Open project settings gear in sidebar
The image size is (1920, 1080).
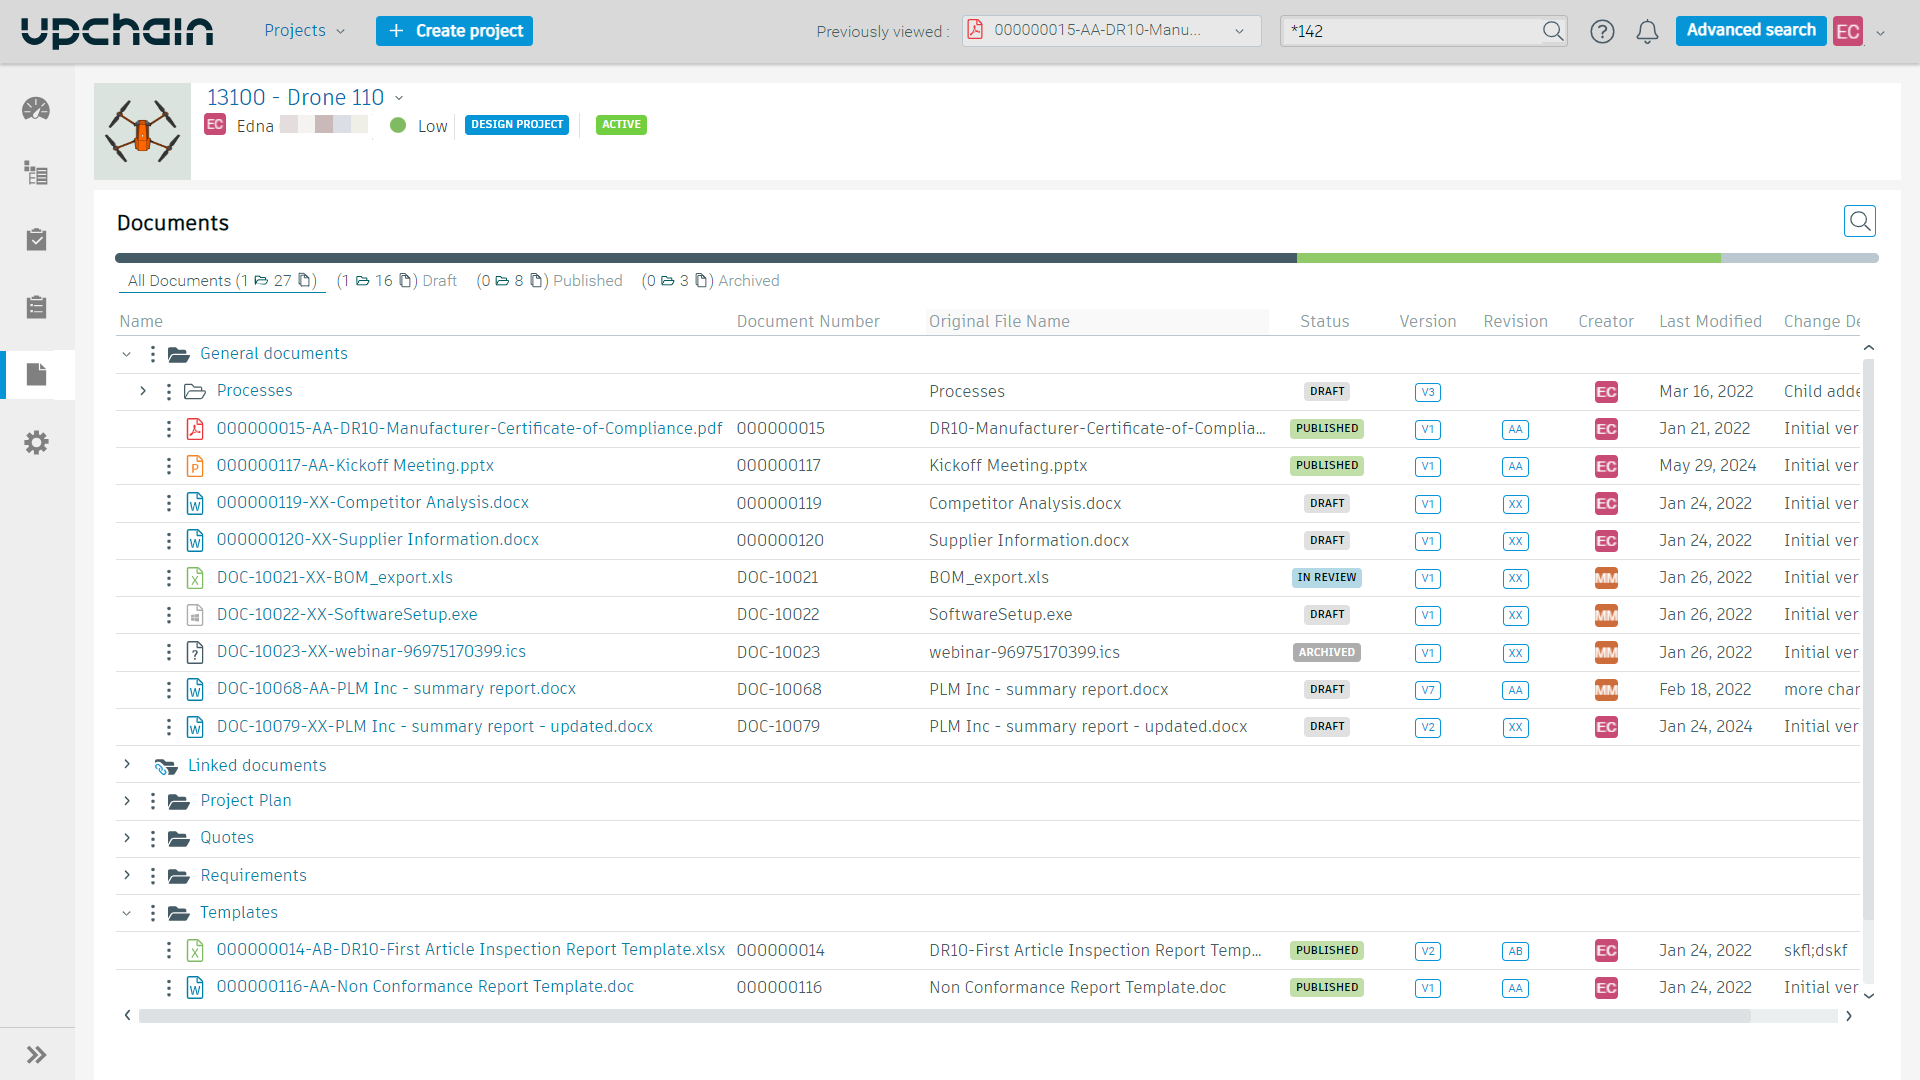(x=36, y=442)
